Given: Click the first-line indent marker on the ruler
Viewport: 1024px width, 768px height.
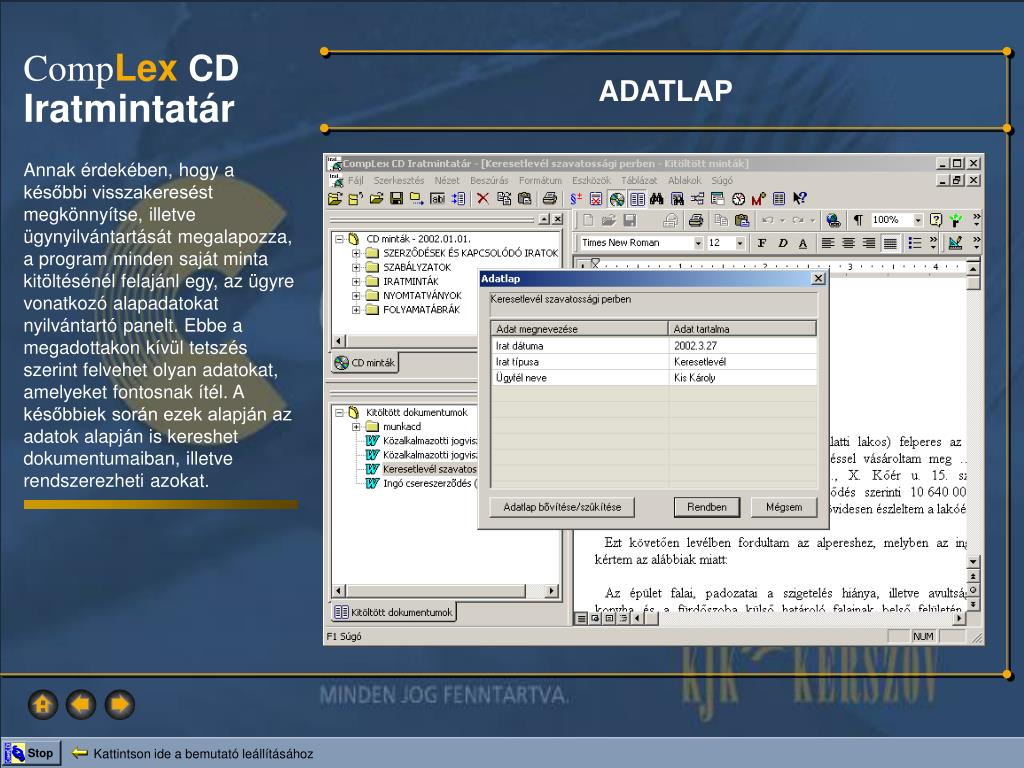Looking at the screenshot, I should point(595,263).
